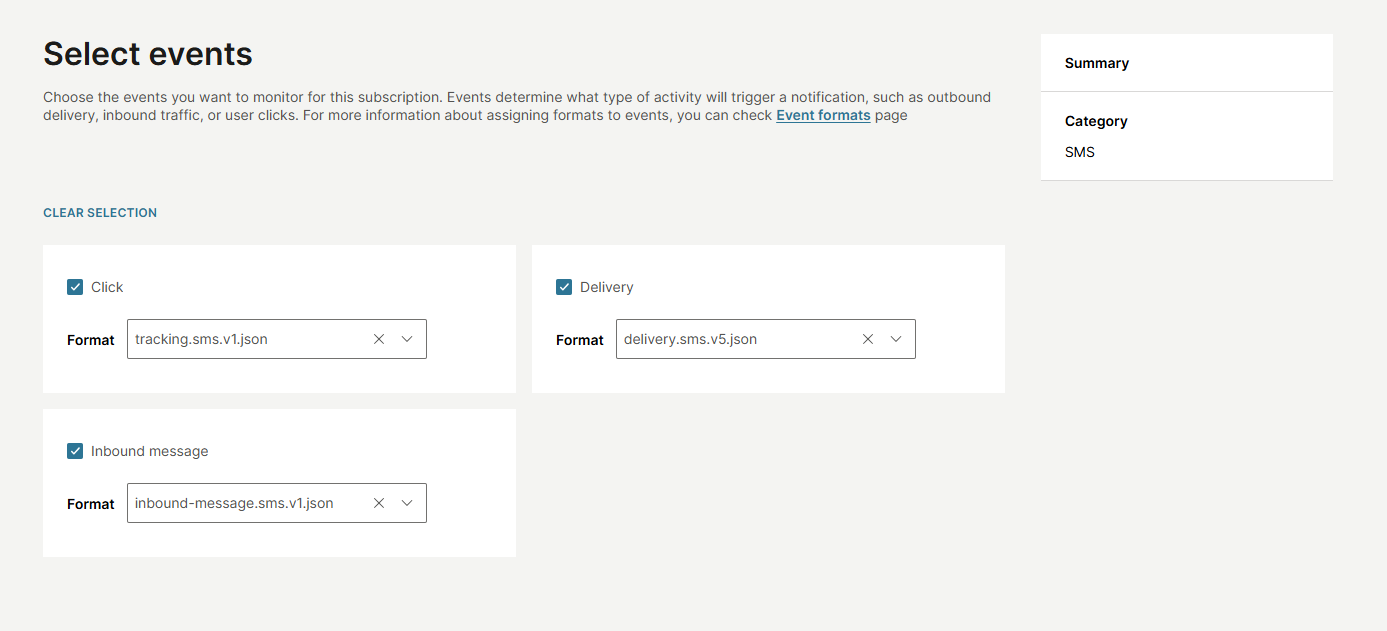Clear the tracking.sms.v1.json format selection
Image resolution: width=1387 pixels, height=631 pixels.
[x=379, y=339]
